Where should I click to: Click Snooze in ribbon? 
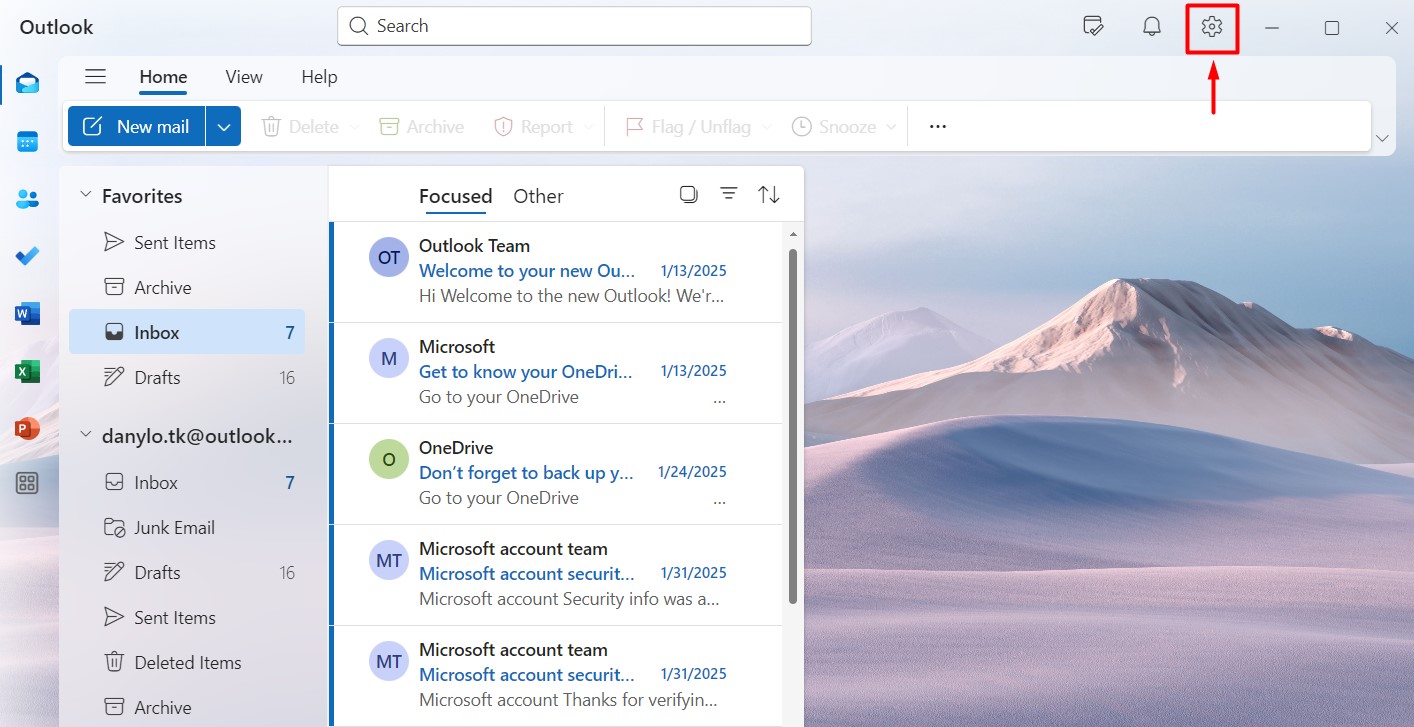[834, 127]
